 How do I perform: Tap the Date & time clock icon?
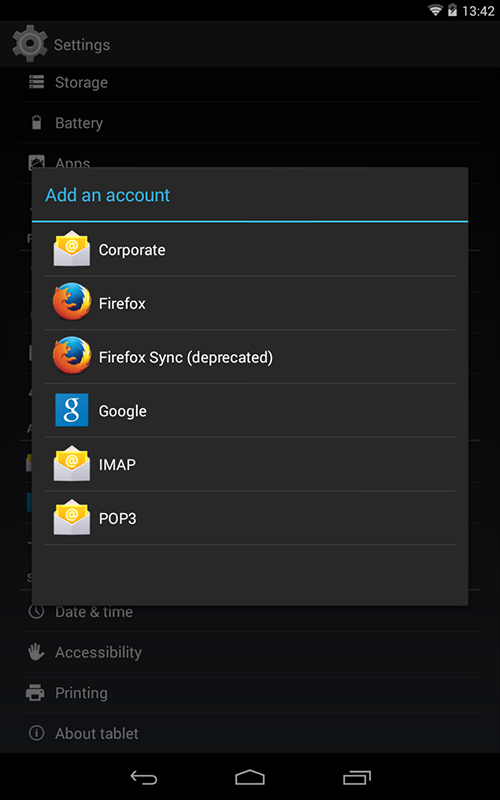pyautogui.click(x=36, y=611)
